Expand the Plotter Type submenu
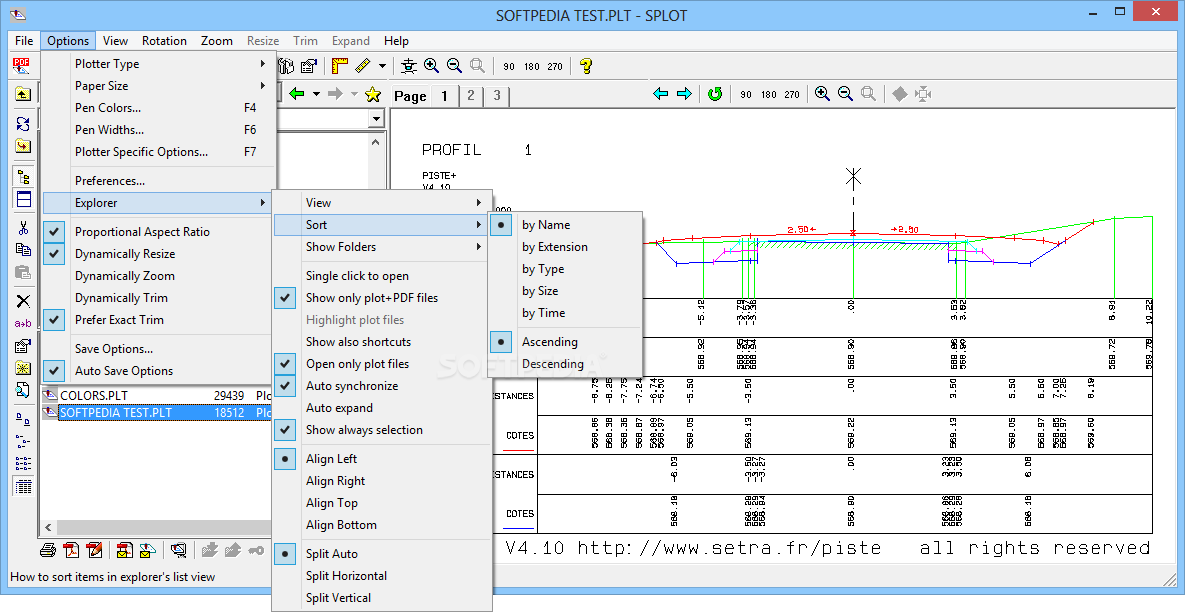 157,64
